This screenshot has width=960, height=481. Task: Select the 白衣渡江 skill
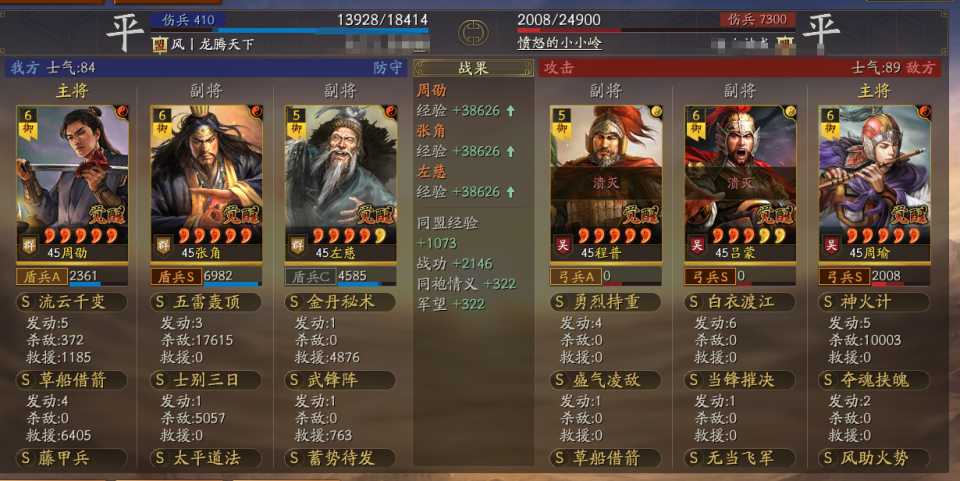740,302
